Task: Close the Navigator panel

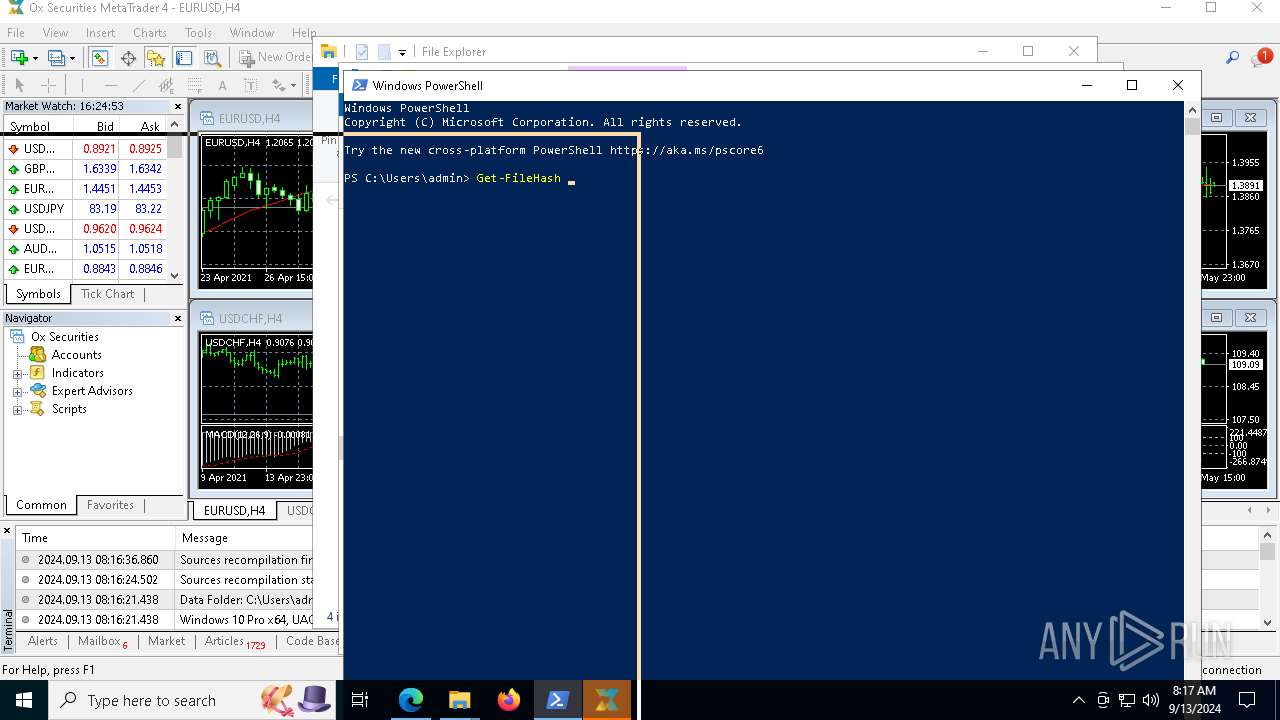Action: point(178,318)
